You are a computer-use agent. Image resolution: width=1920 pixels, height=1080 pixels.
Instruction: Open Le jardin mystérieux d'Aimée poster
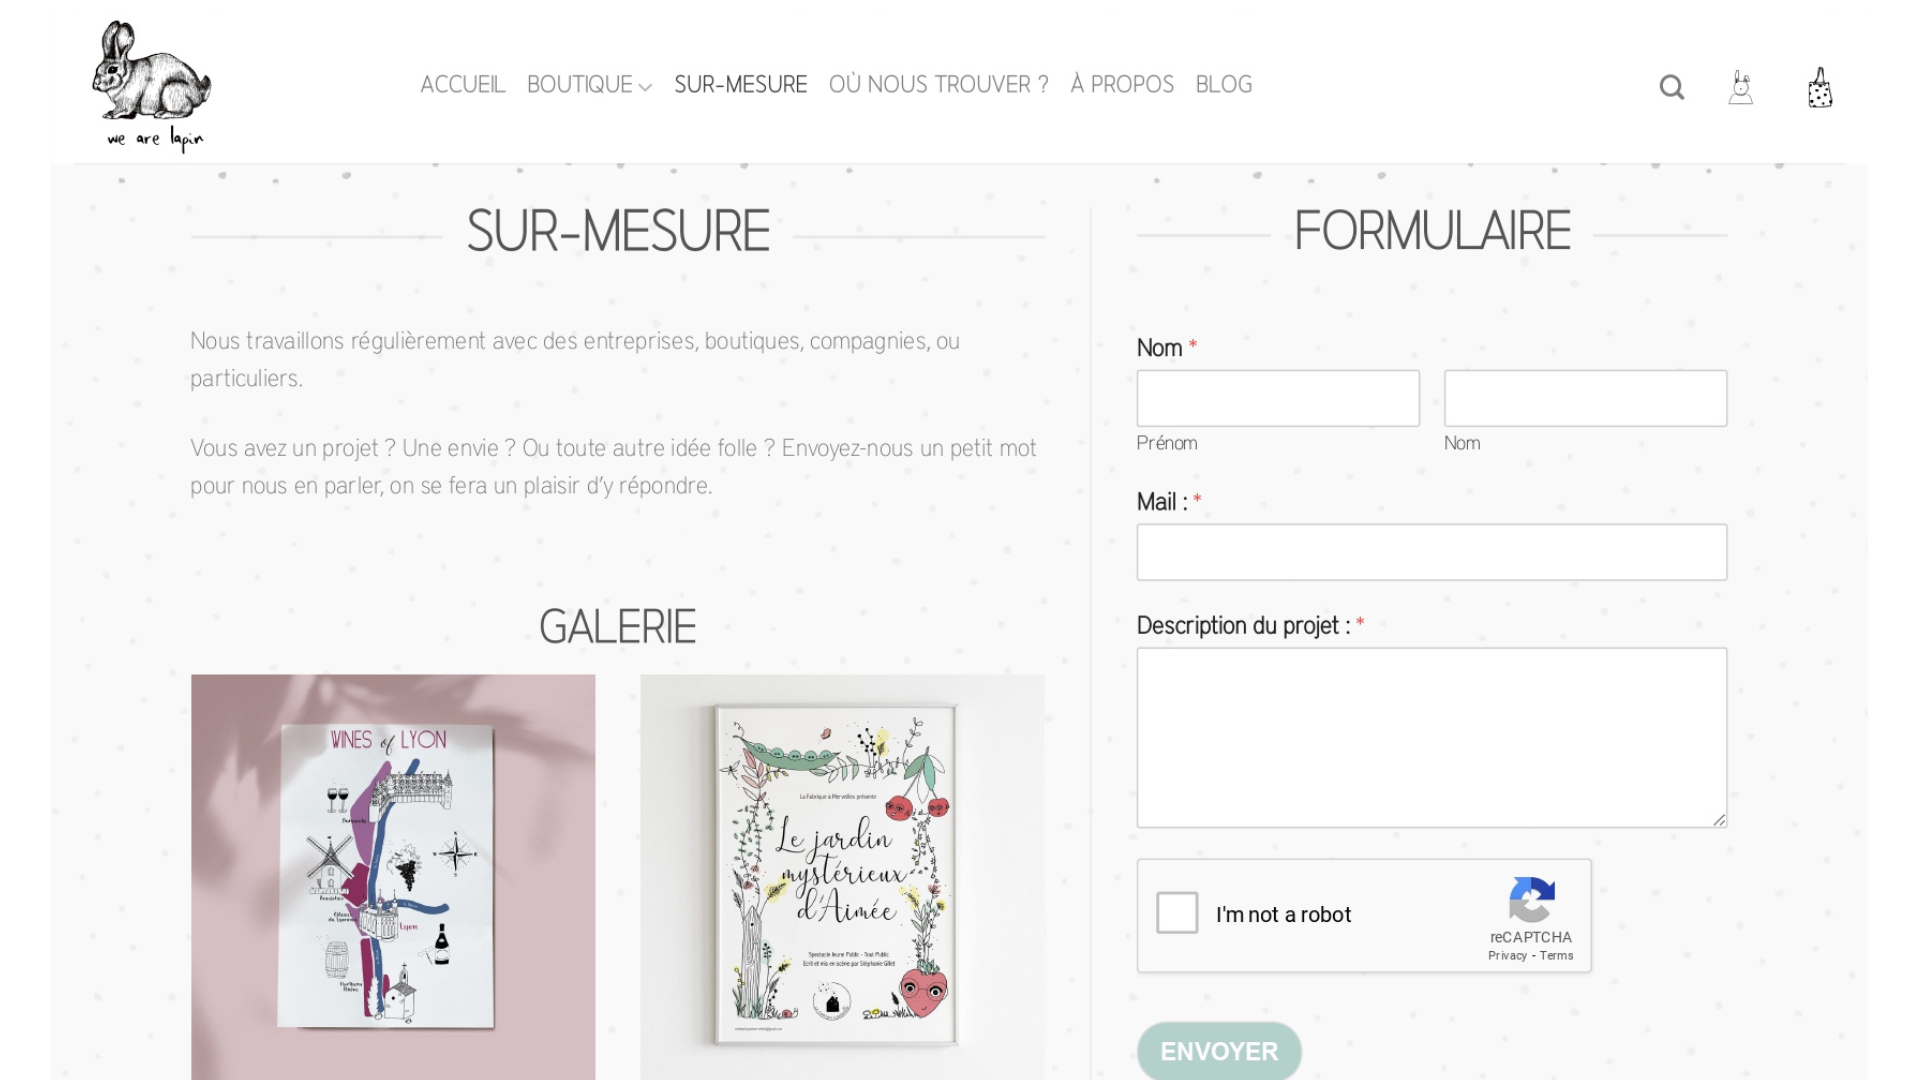tap(842, 877)
